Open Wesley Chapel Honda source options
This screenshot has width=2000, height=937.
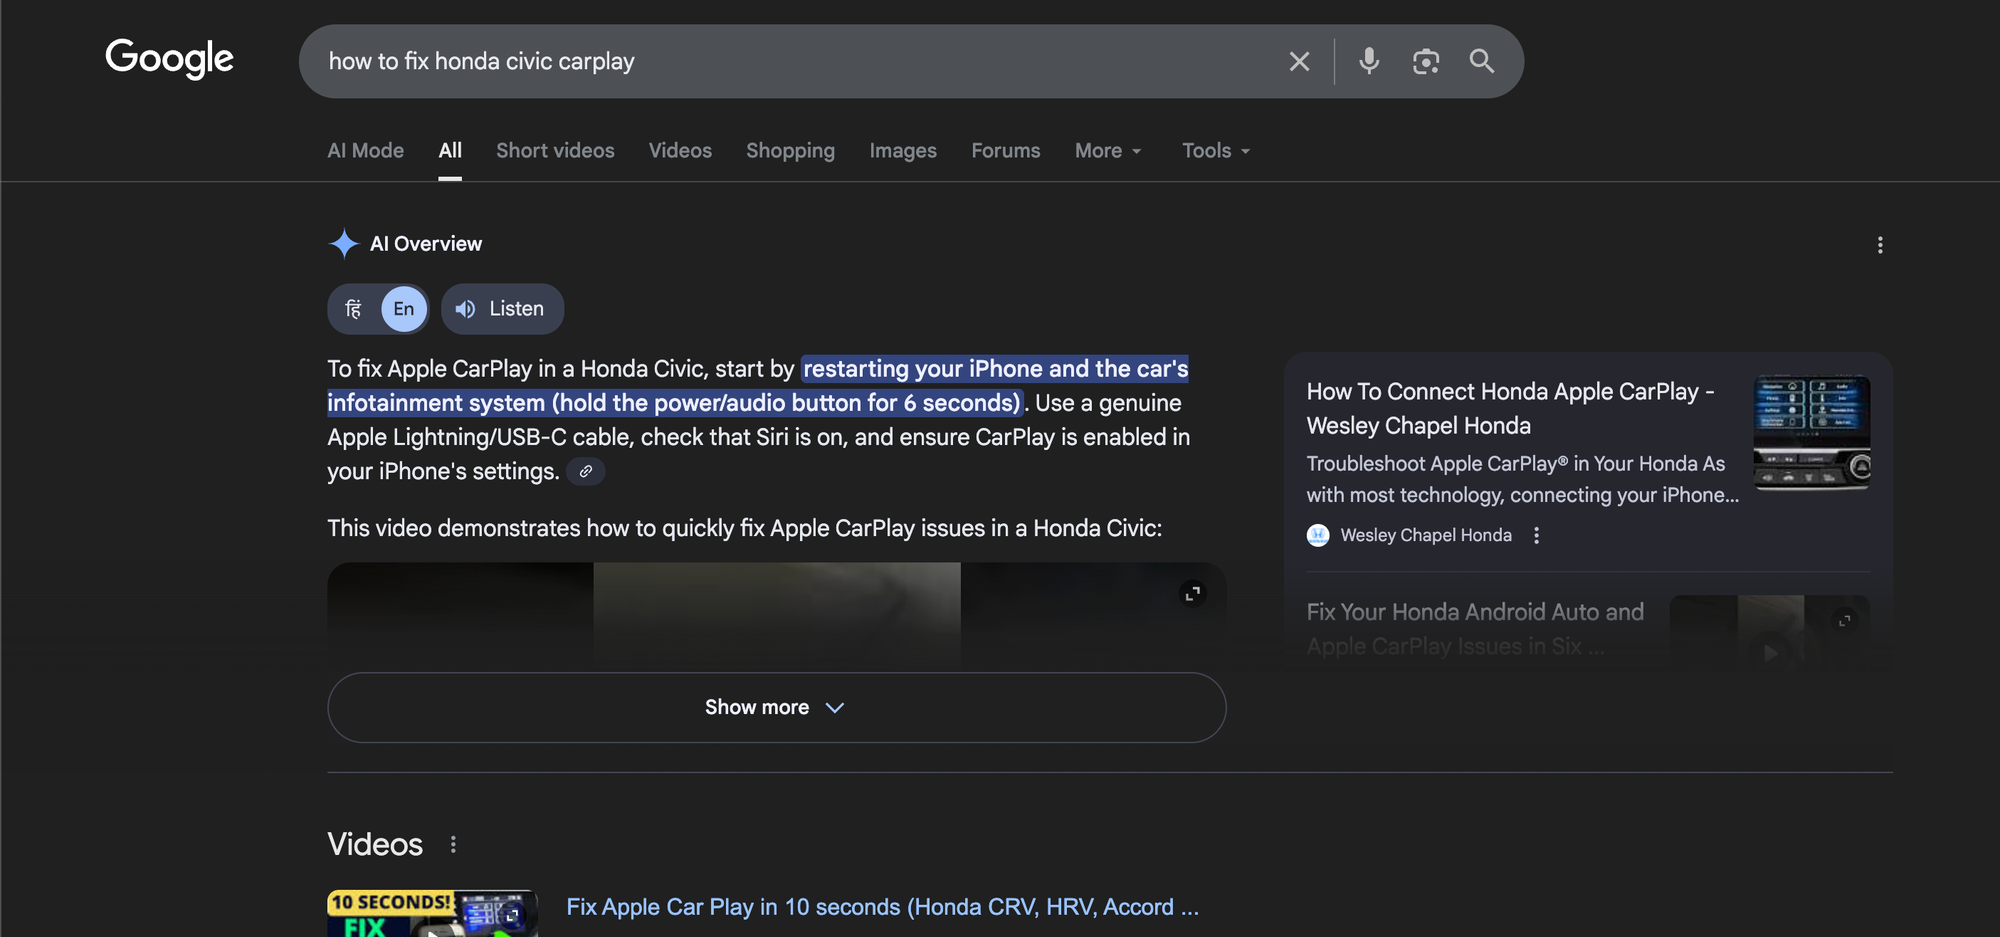pos(1536,536)
